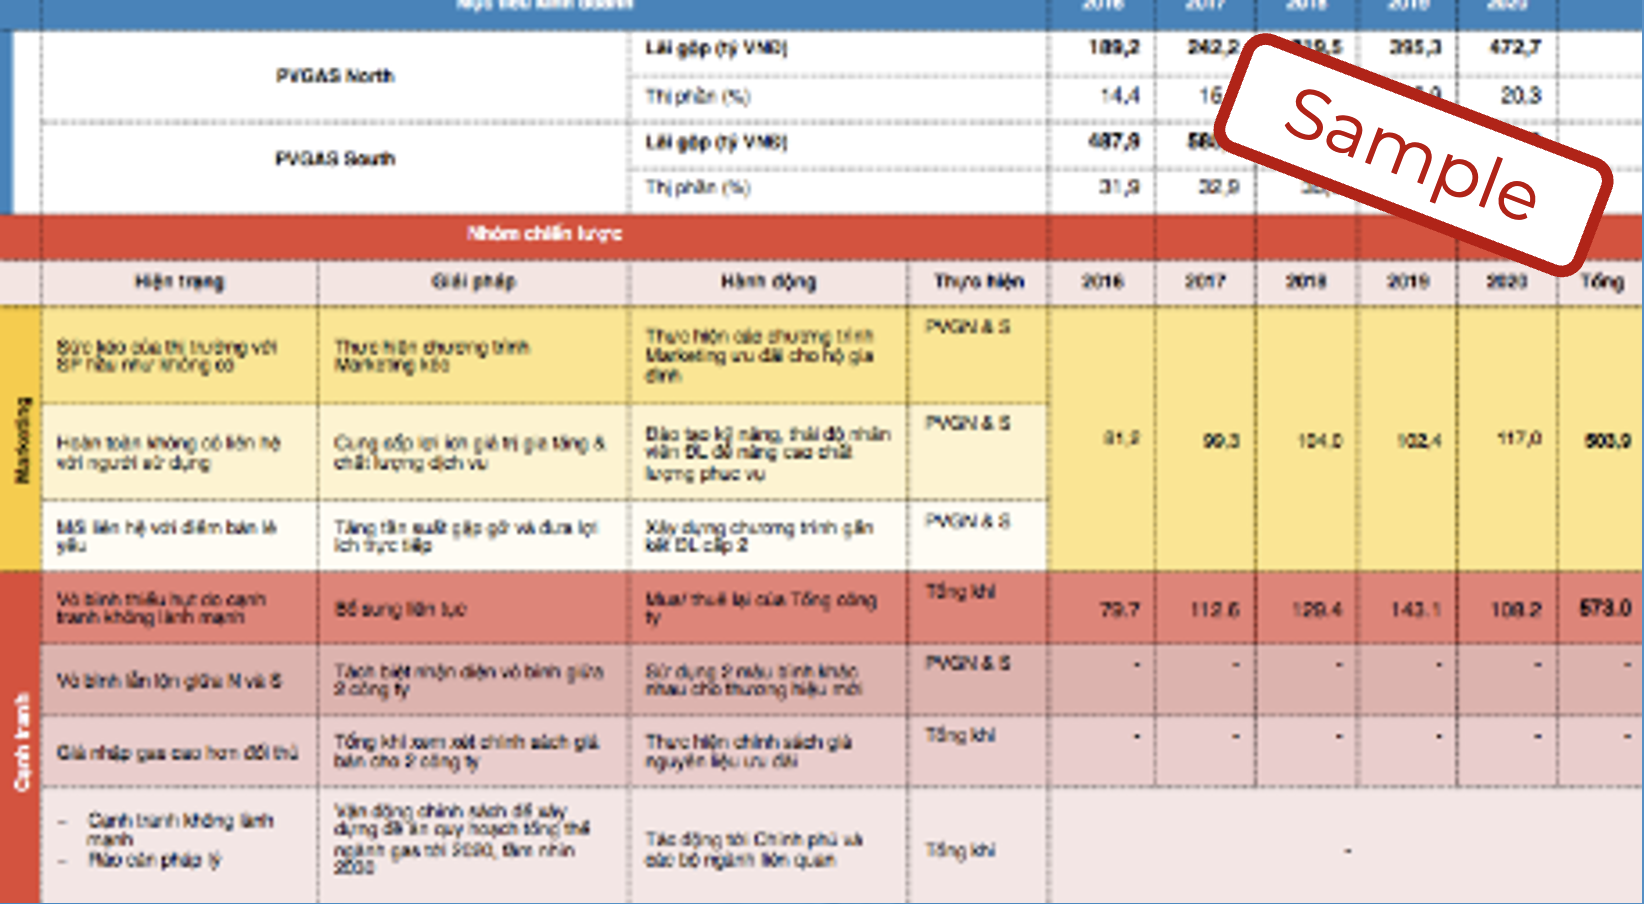This screenshot has height=904, width=1644.
Task: Select the PVGAS South cell
Action: click(x=335, y=159)
